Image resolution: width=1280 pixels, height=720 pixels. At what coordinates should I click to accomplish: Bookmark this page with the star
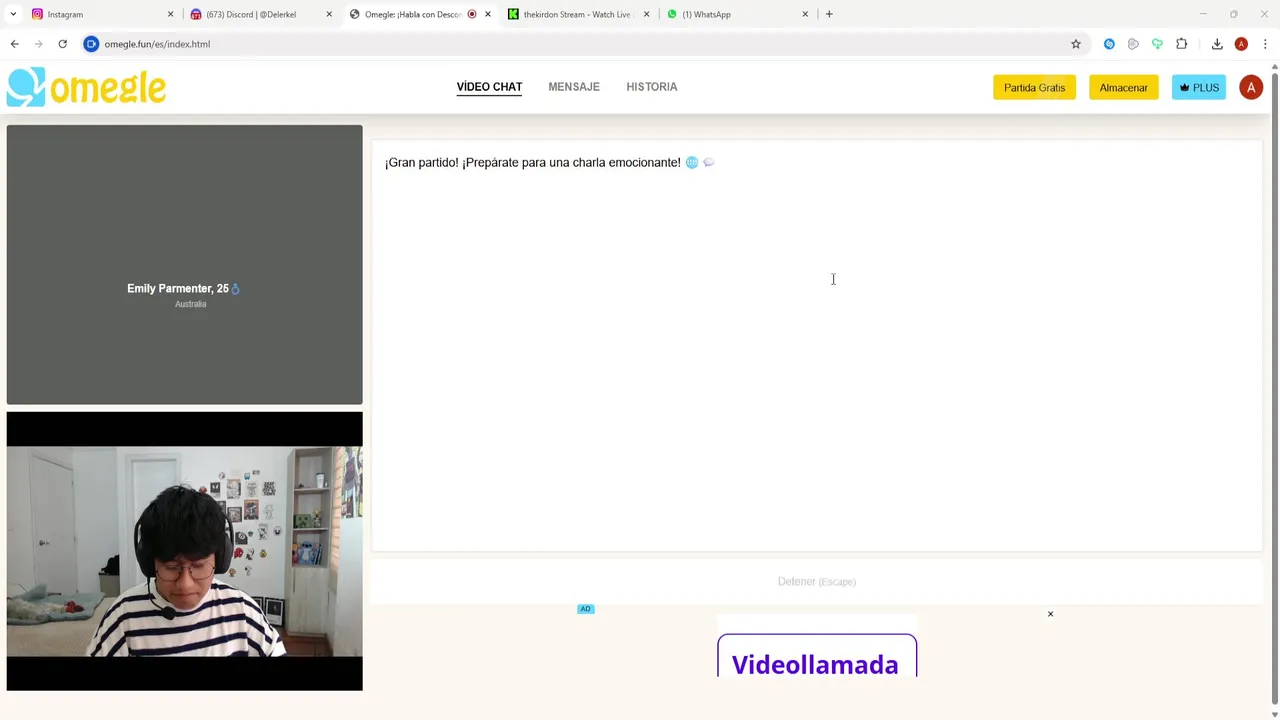coord(1076,44)
